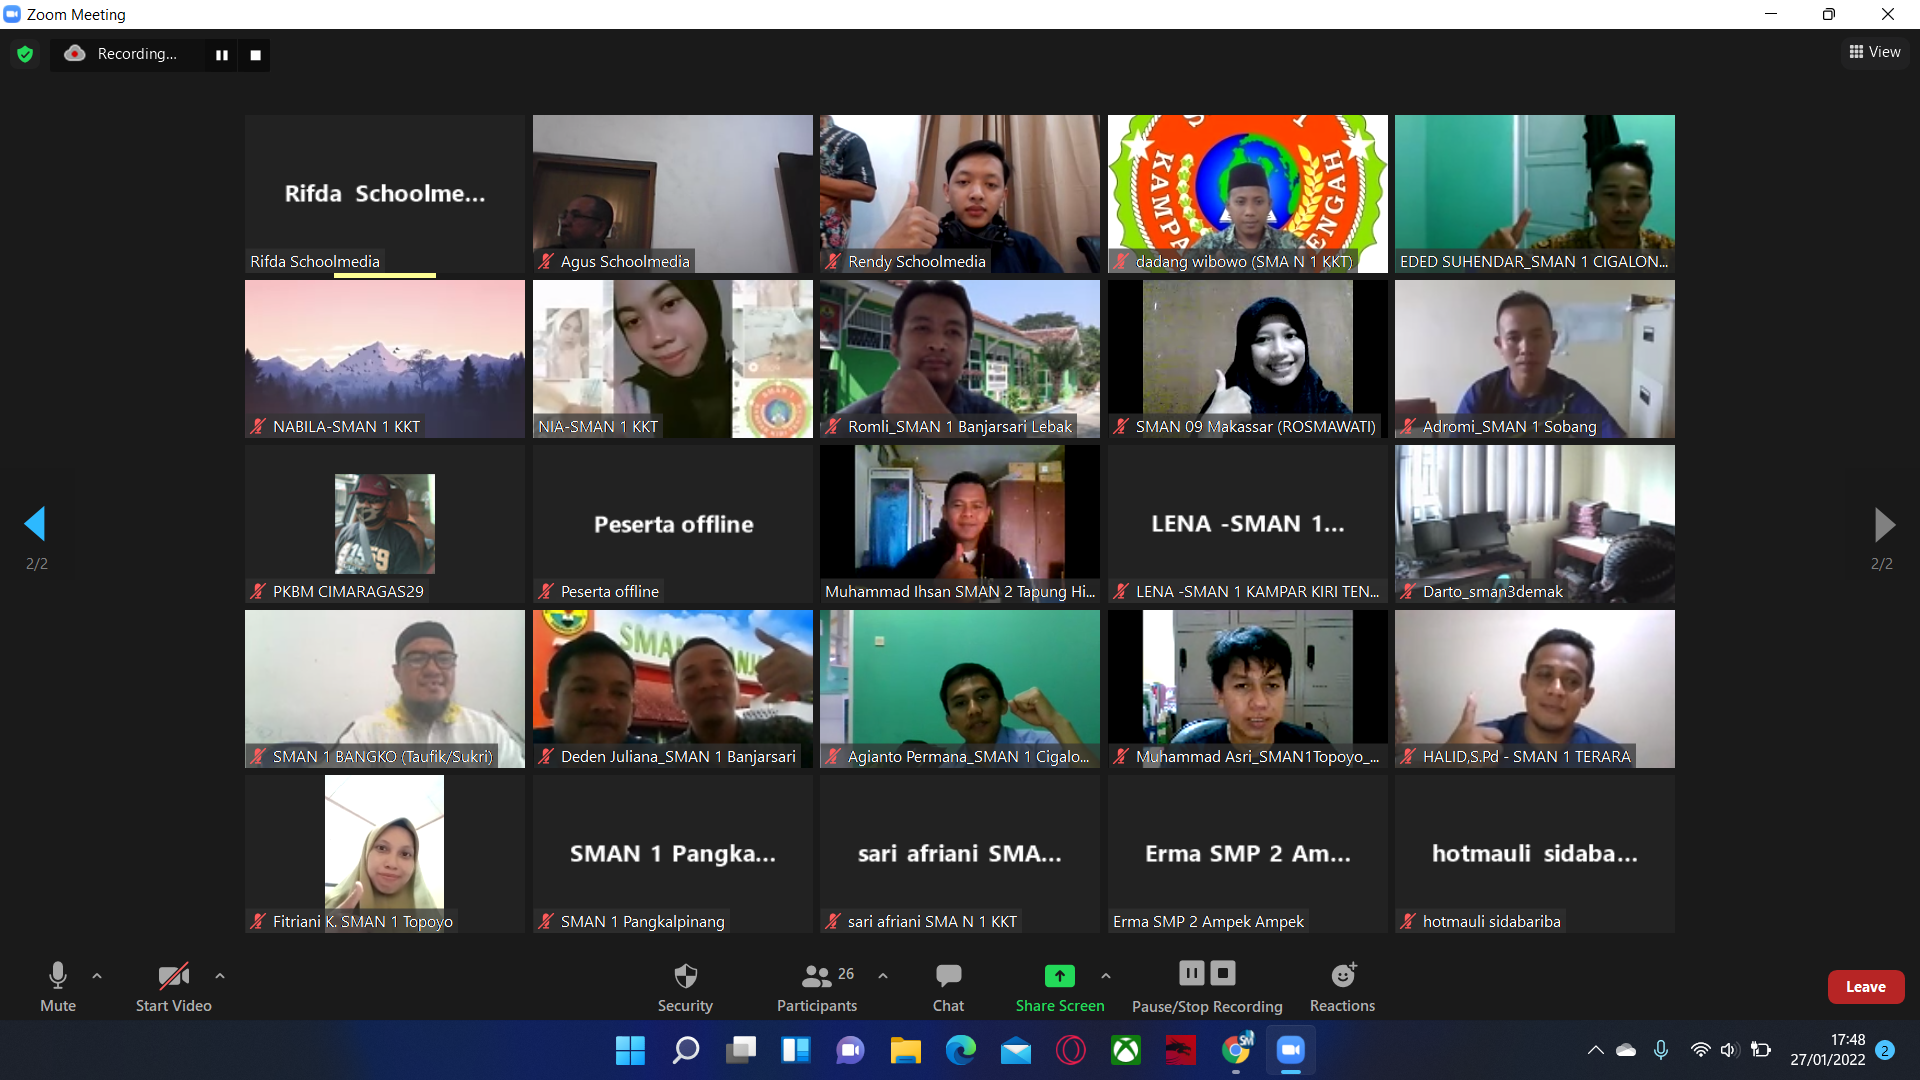Open the Security shield menu
1920x1080 pixels.
pos(685,986)
